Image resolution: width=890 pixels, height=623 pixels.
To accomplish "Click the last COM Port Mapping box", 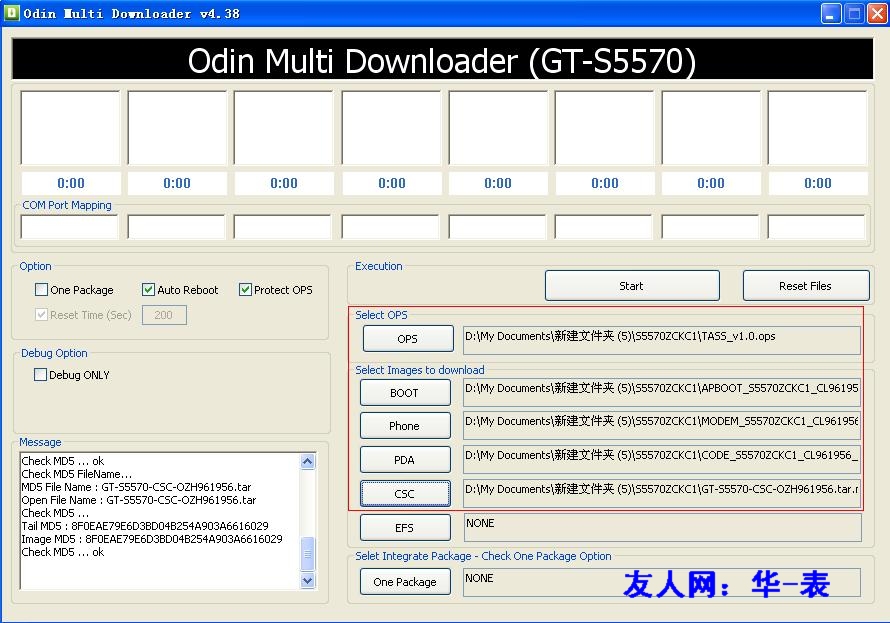I will (816, 227).
